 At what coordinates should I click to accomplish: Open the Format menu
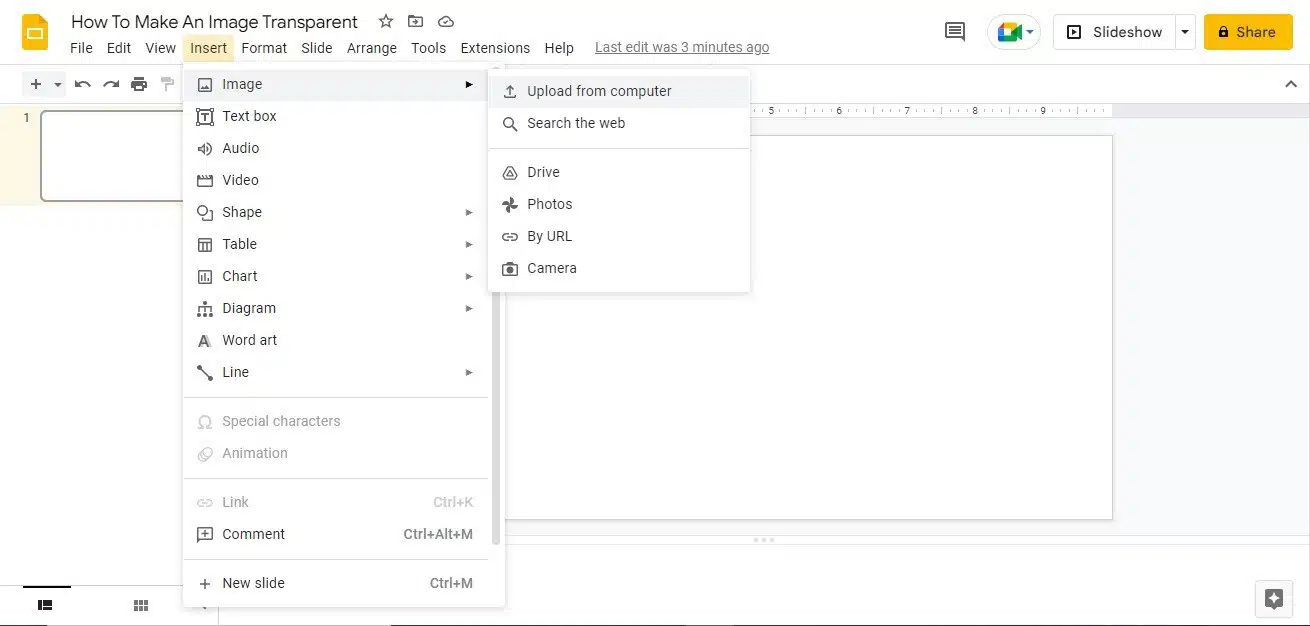point(264,48)
